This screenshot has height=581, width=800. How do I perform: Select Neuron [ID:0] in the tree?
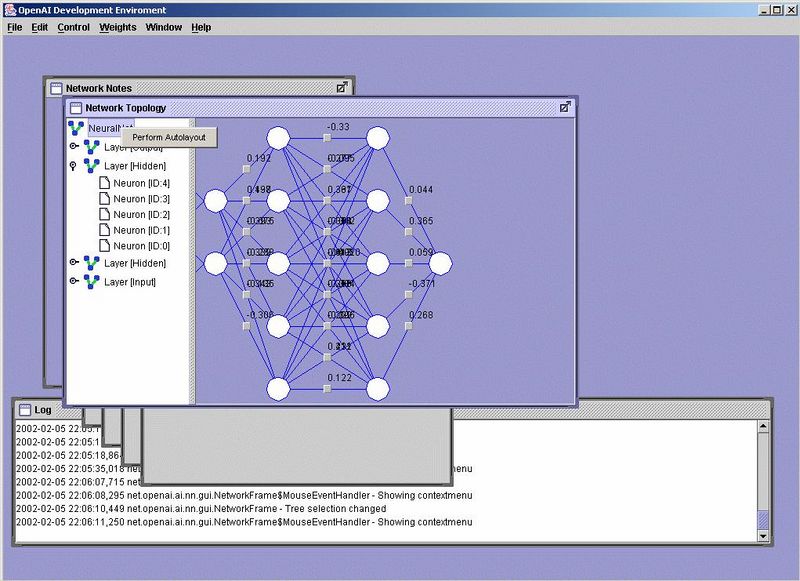tap(141, 246)
